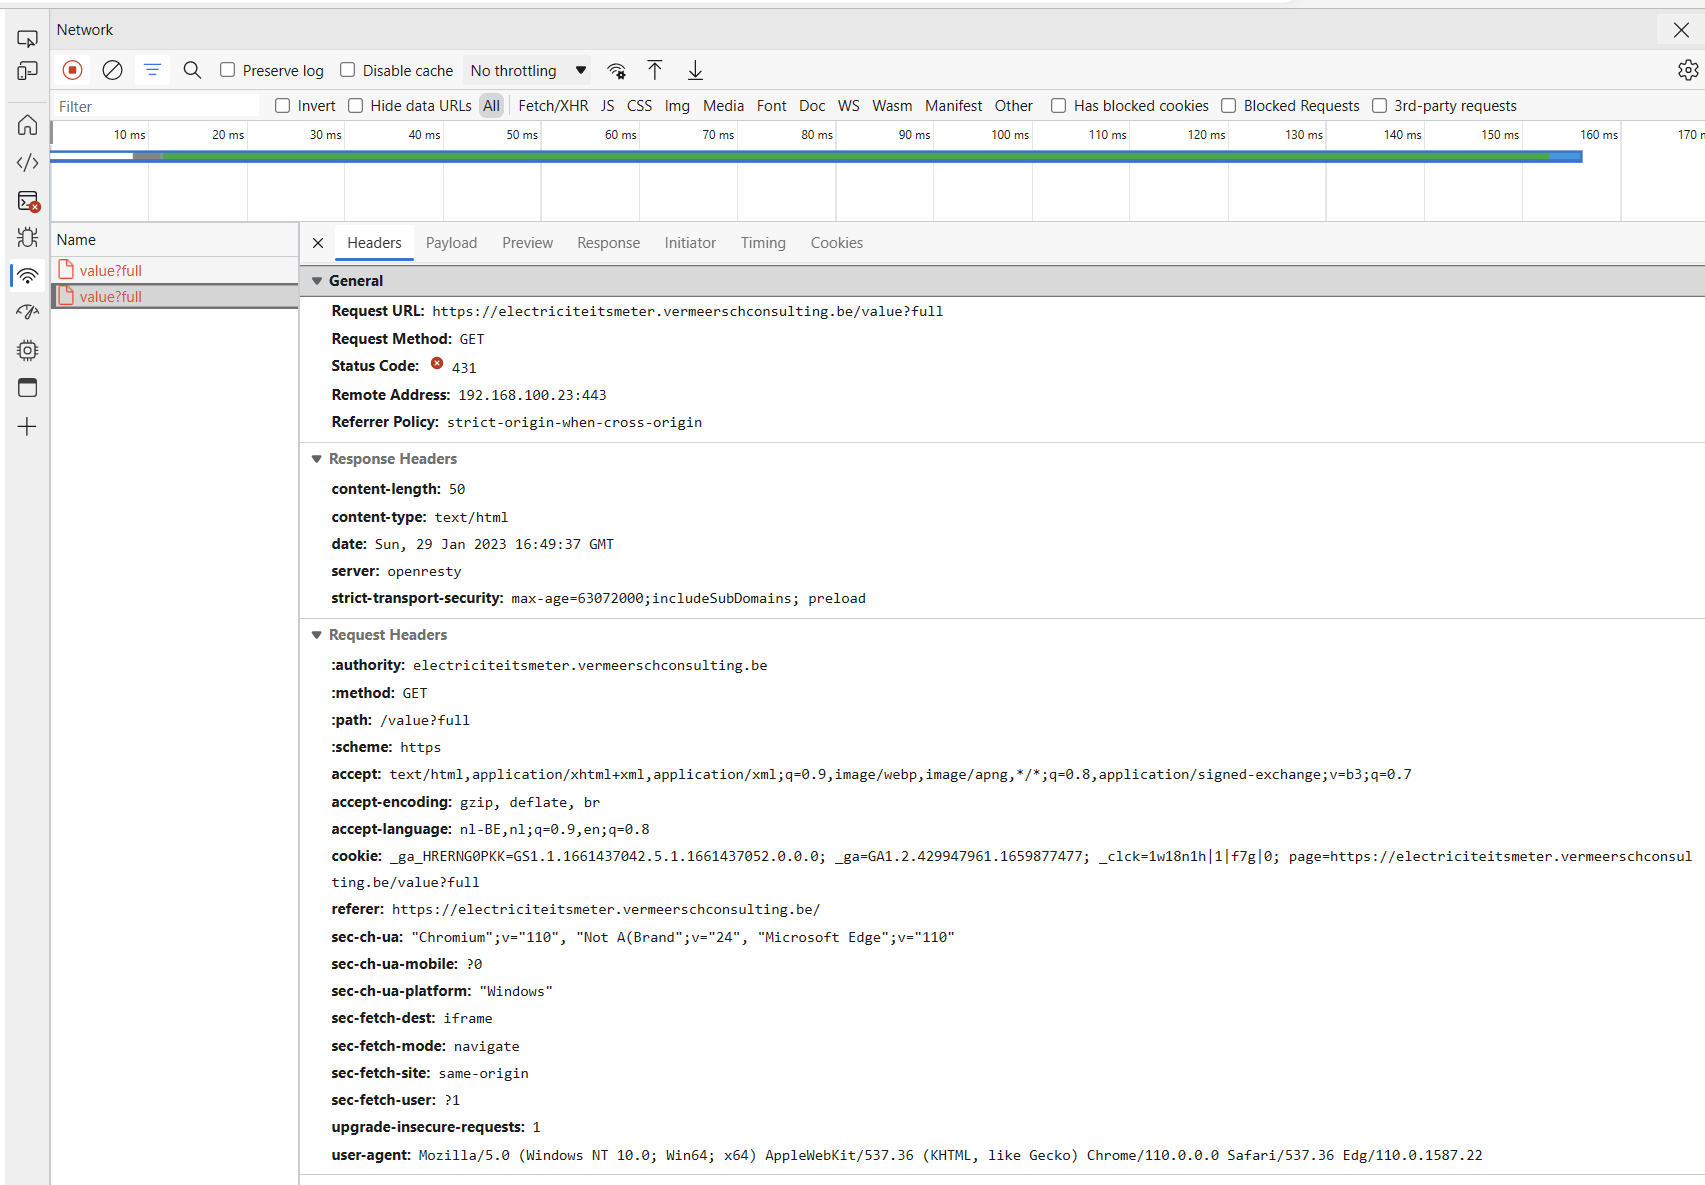Open network conditions settings
The height and width of the screenshot is (1185, 1705).
point(616,70)
